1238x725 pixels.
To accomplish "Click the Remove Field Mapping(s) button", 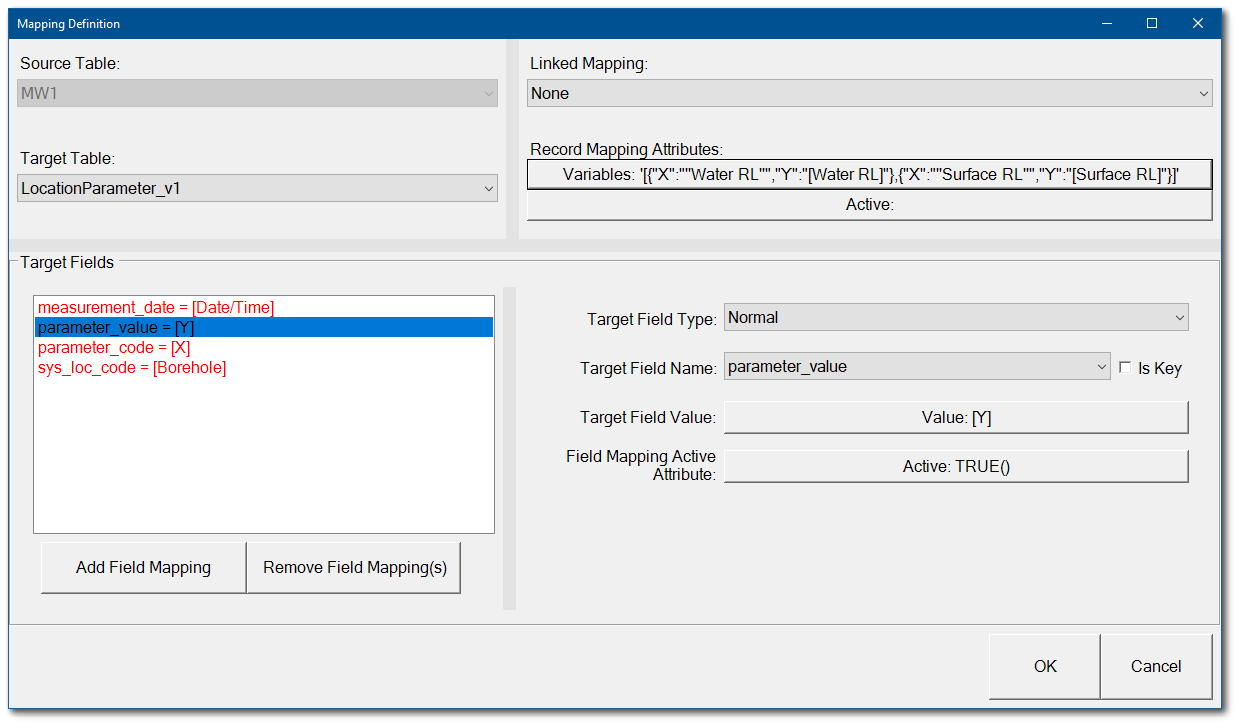I will (353, 567).
